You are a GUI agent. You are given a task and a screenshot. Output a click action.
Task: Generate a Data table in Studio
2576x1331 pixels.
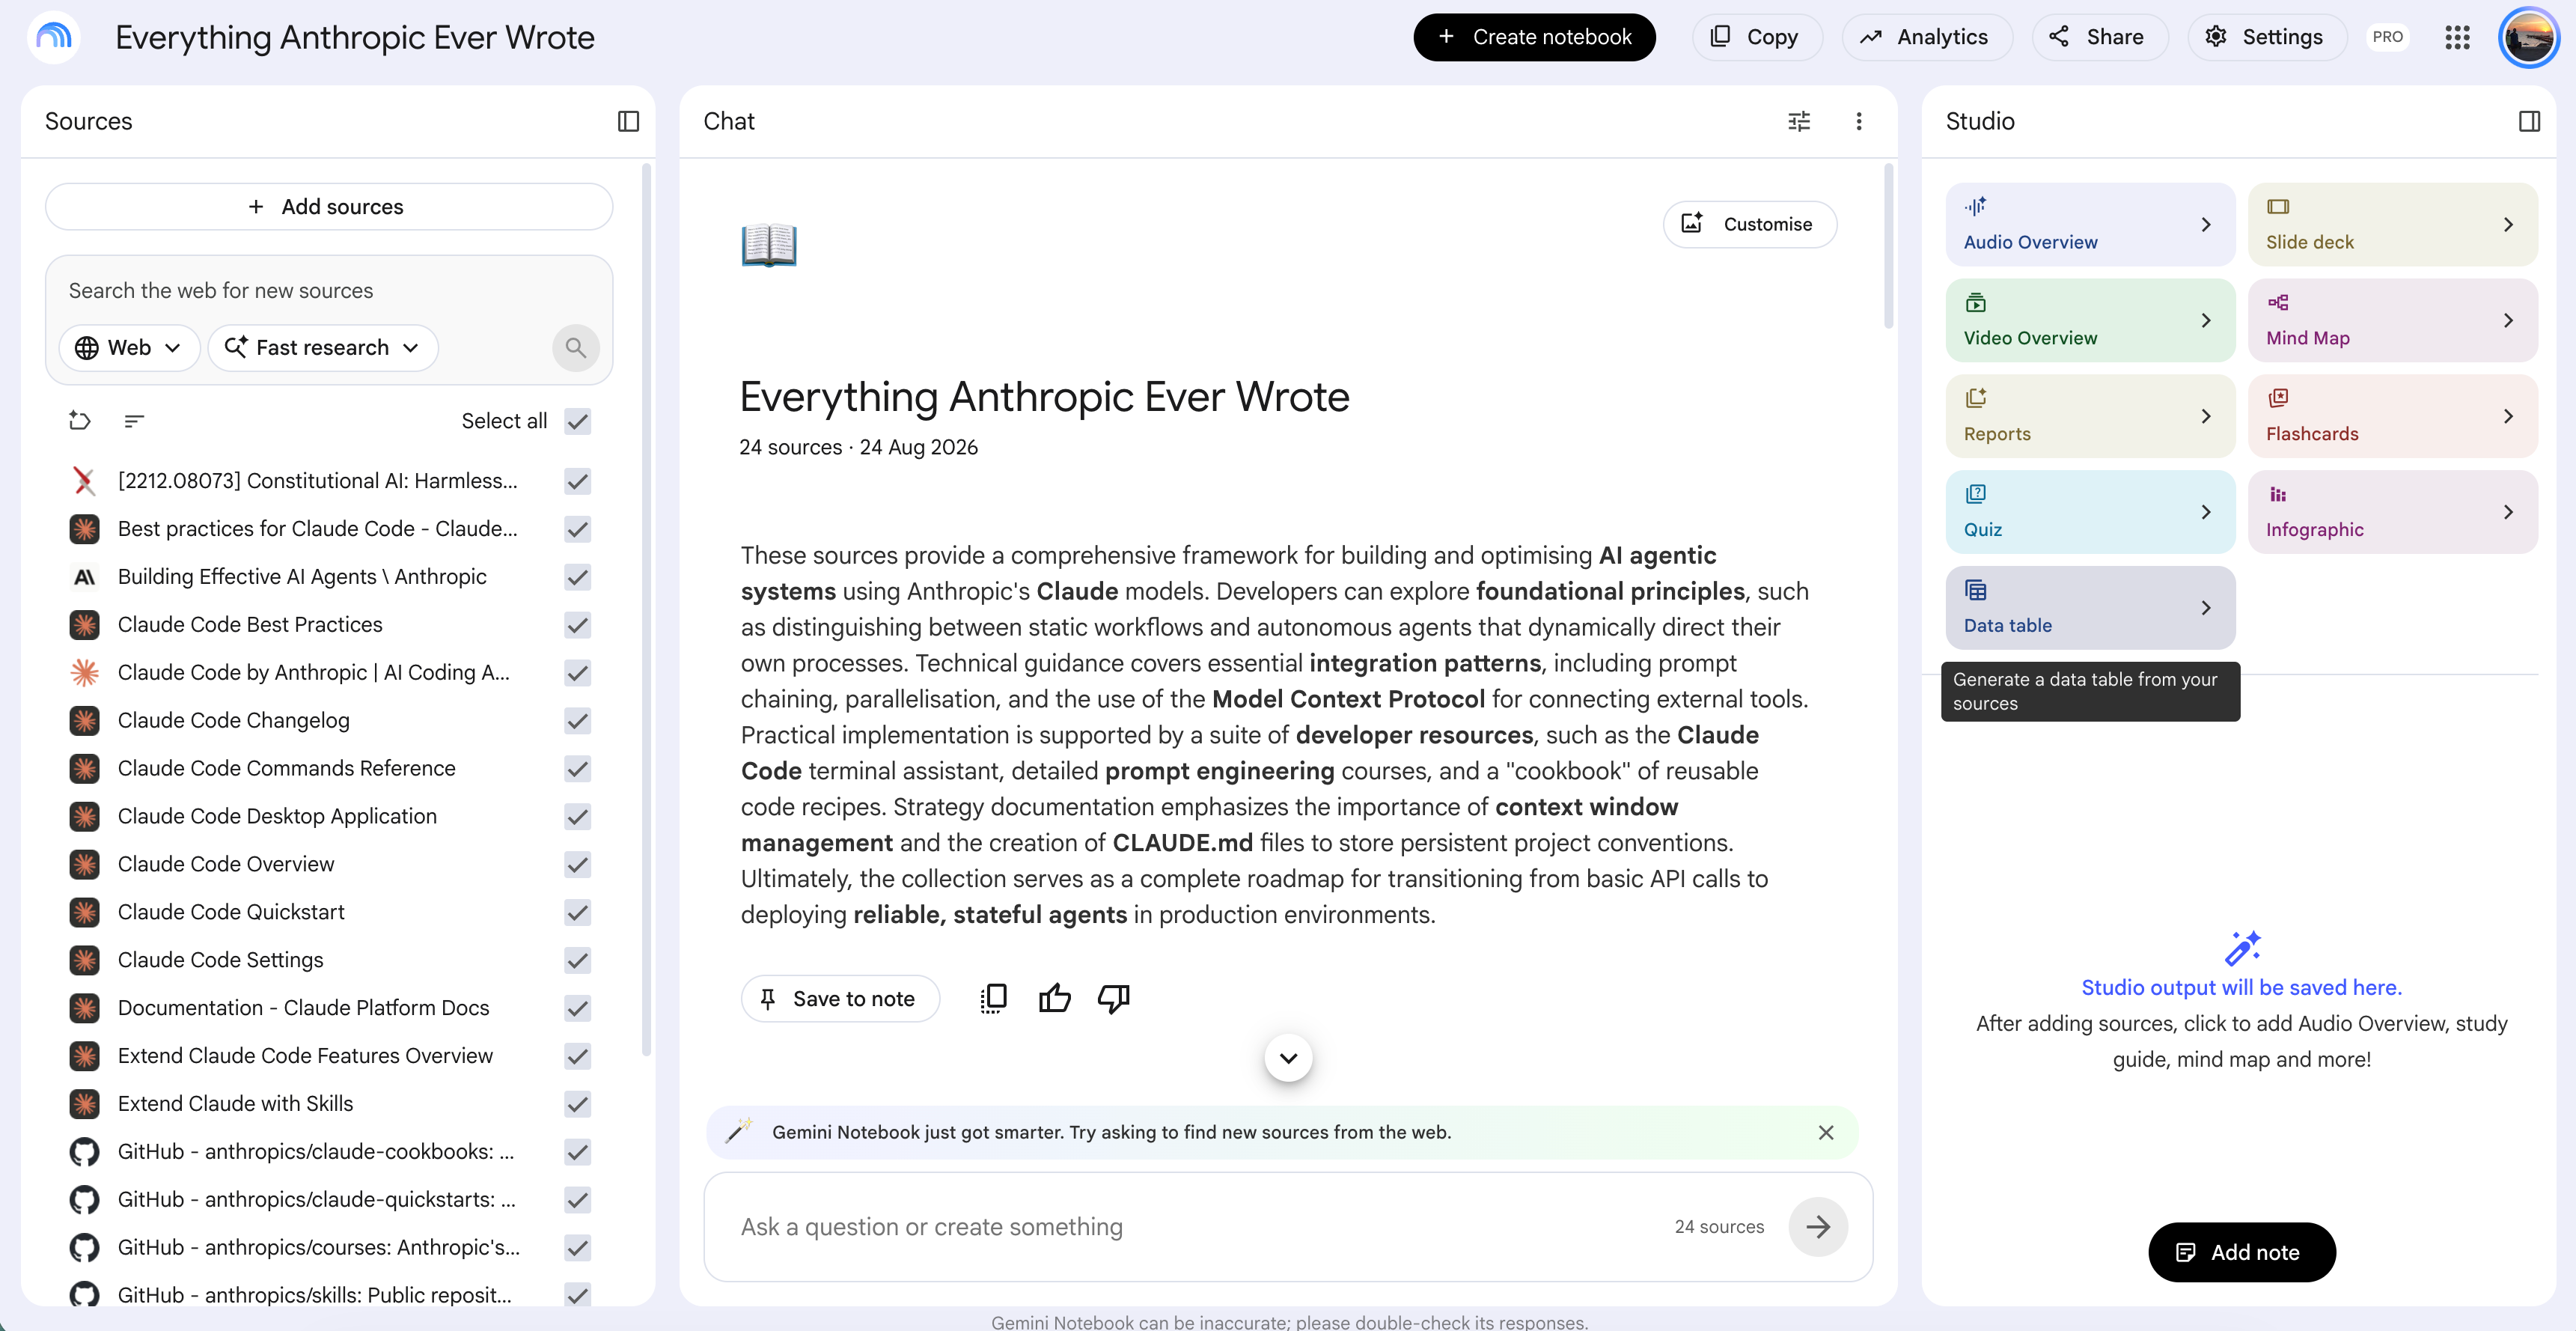click(x=2090, y=608)
